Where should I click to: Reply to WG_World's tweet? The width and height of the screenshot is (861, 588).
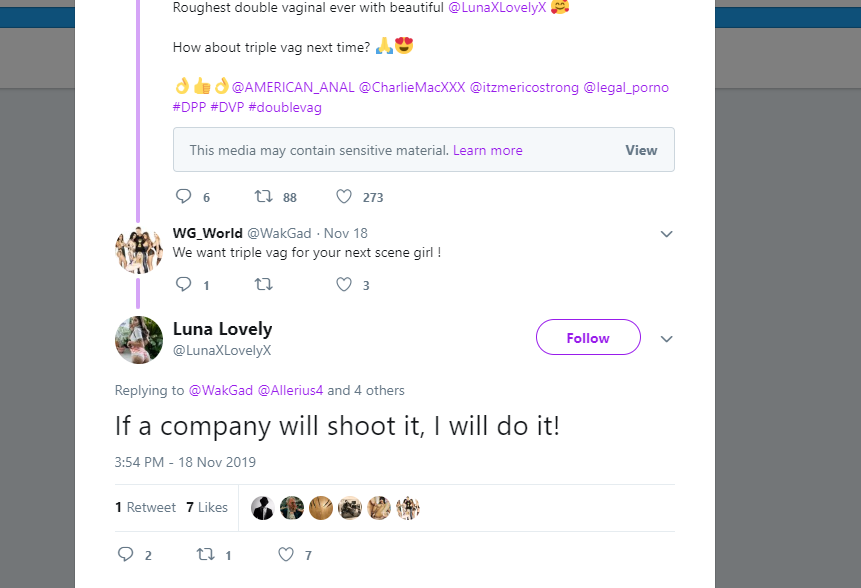coord(183,285)
